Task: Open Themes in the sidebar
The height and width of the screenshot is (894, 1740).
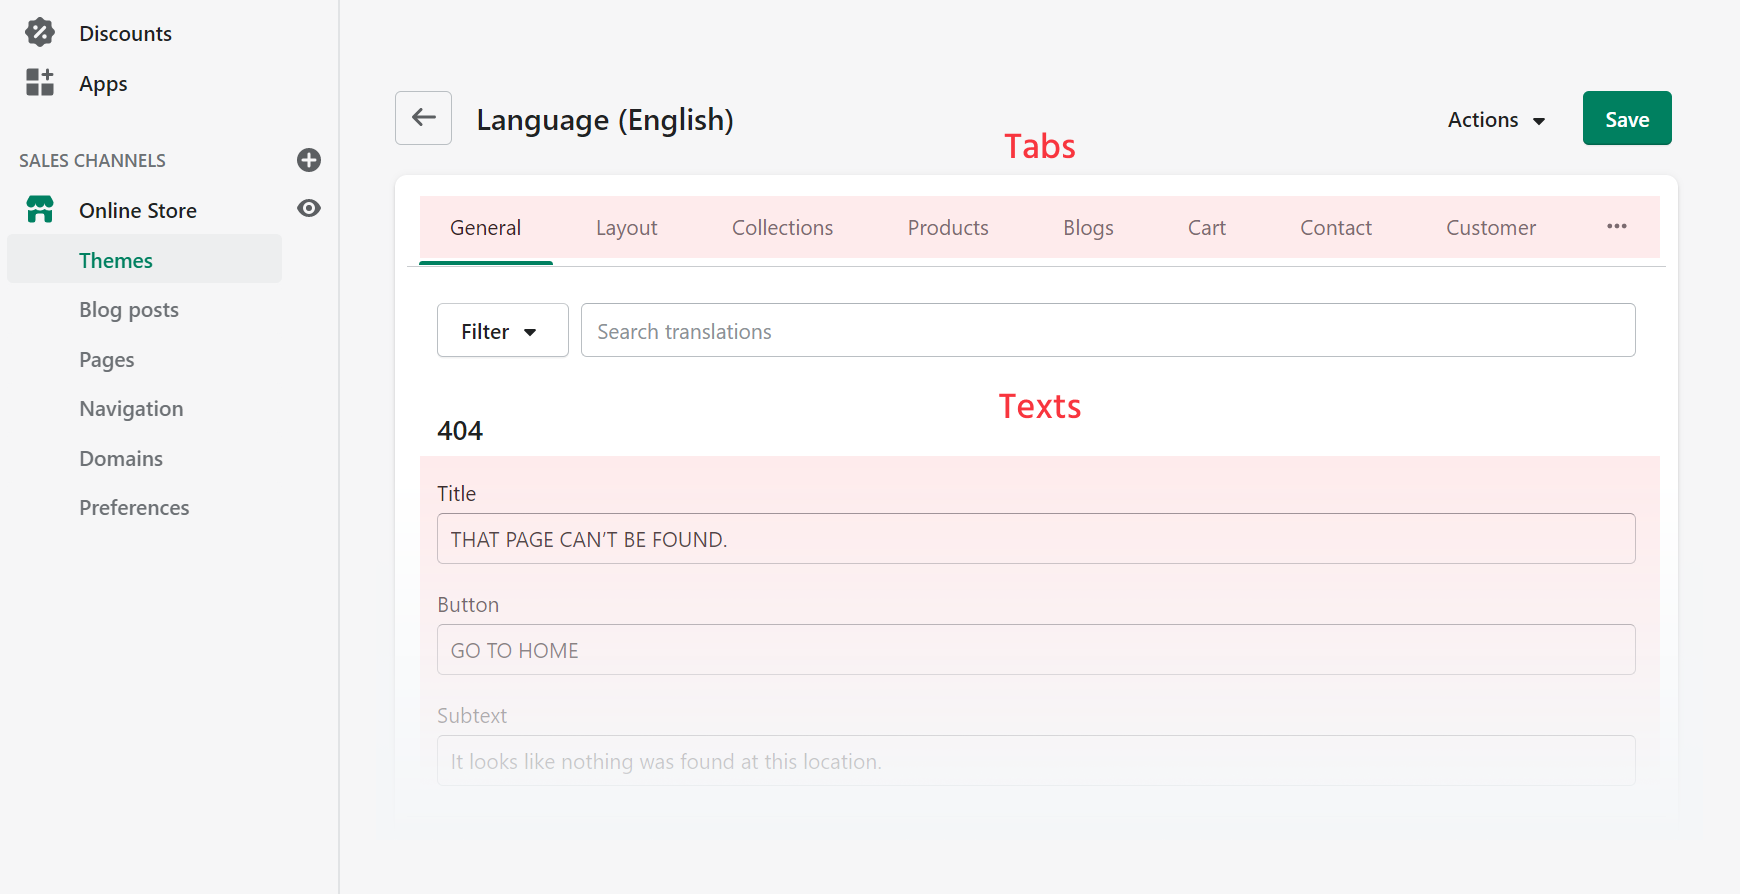Action: coord(116,260)
